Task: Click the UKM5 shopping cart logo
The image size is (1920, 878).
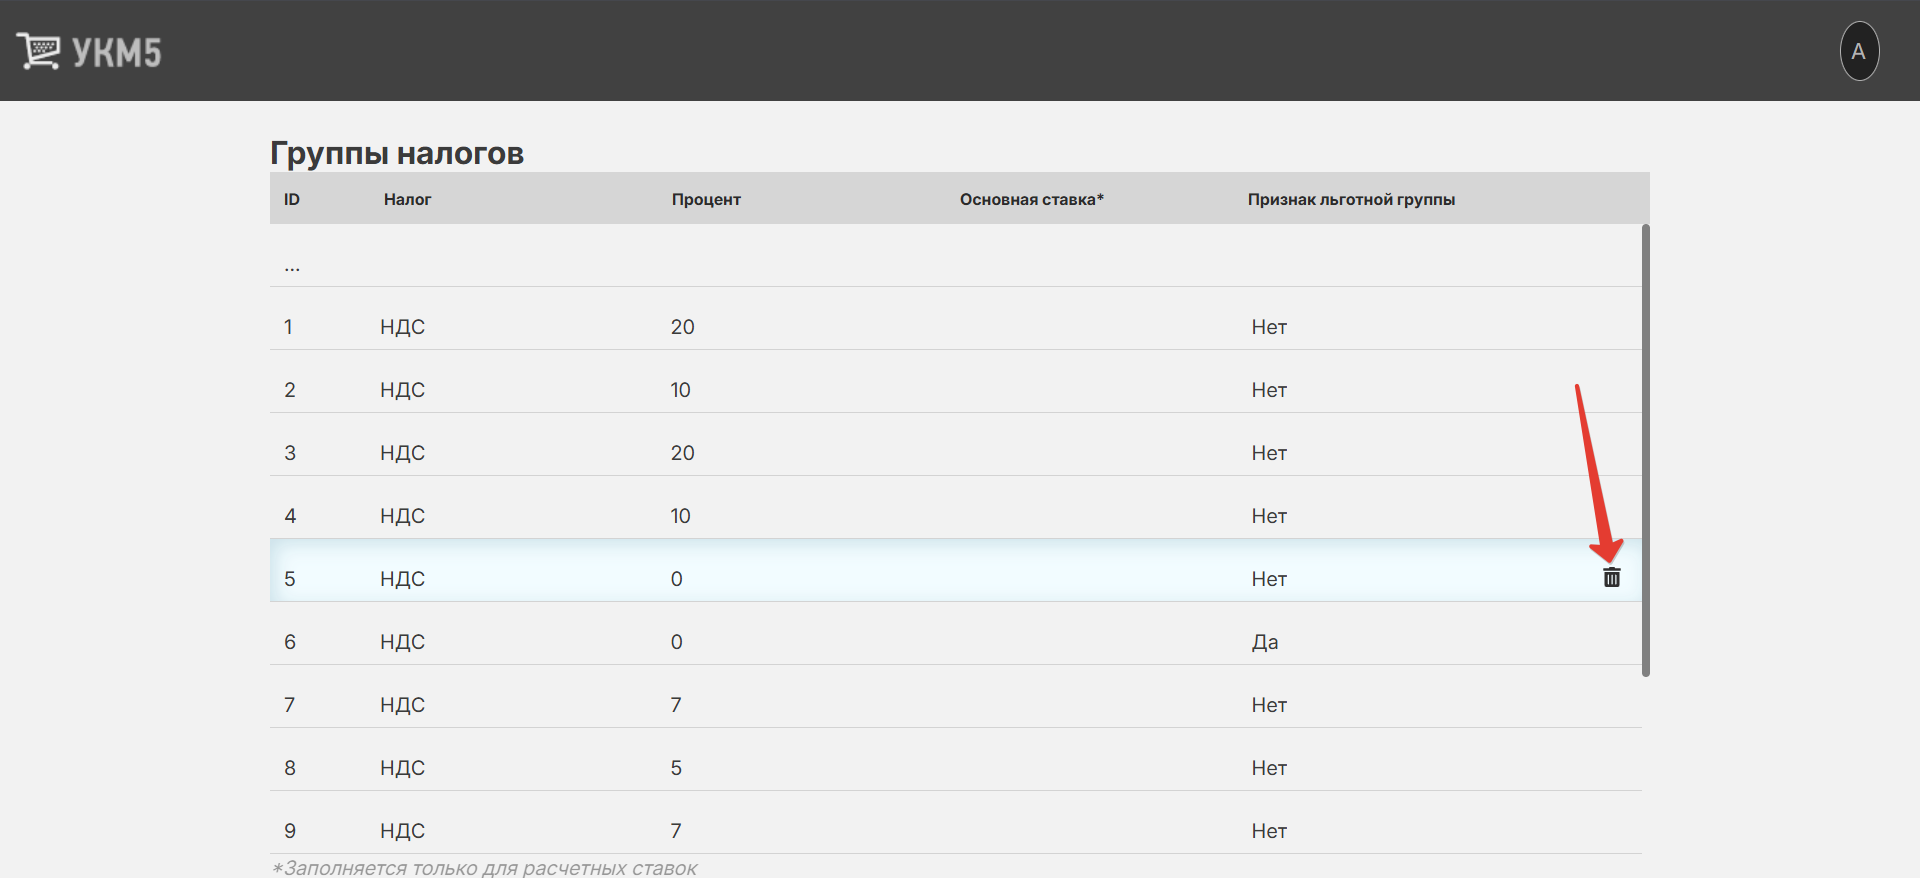Action: [88, 51]
